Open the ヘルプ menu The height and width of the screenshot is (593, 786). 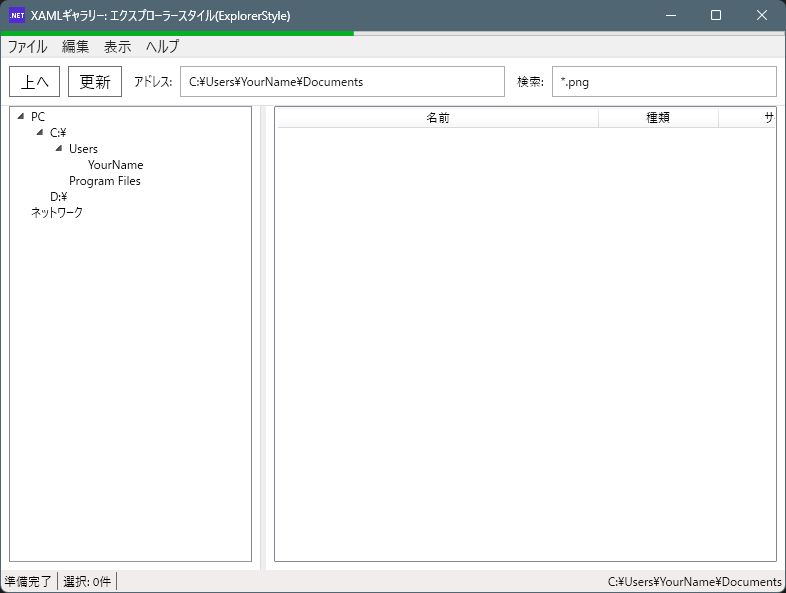[162, 46]
